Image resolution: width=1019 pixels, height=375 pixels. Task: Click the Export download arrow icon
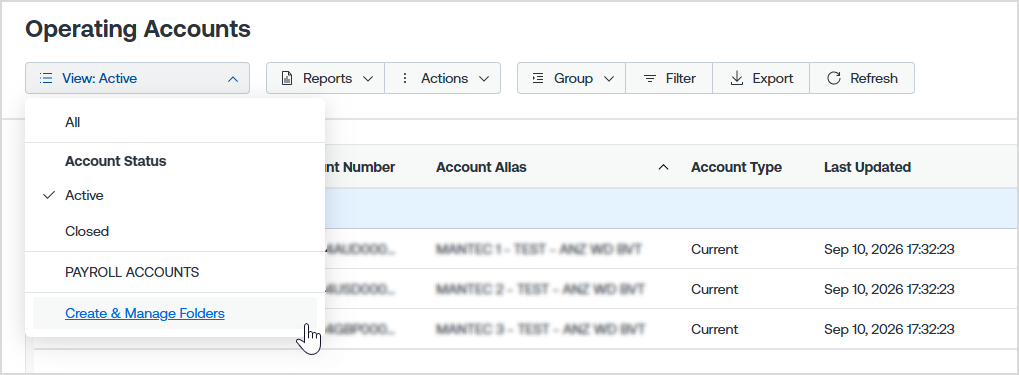pos(736,79)
